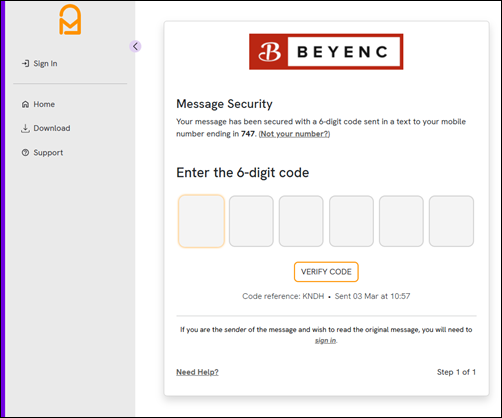
Task: Select the third code digit box
Action: click(x=301, y=221)
